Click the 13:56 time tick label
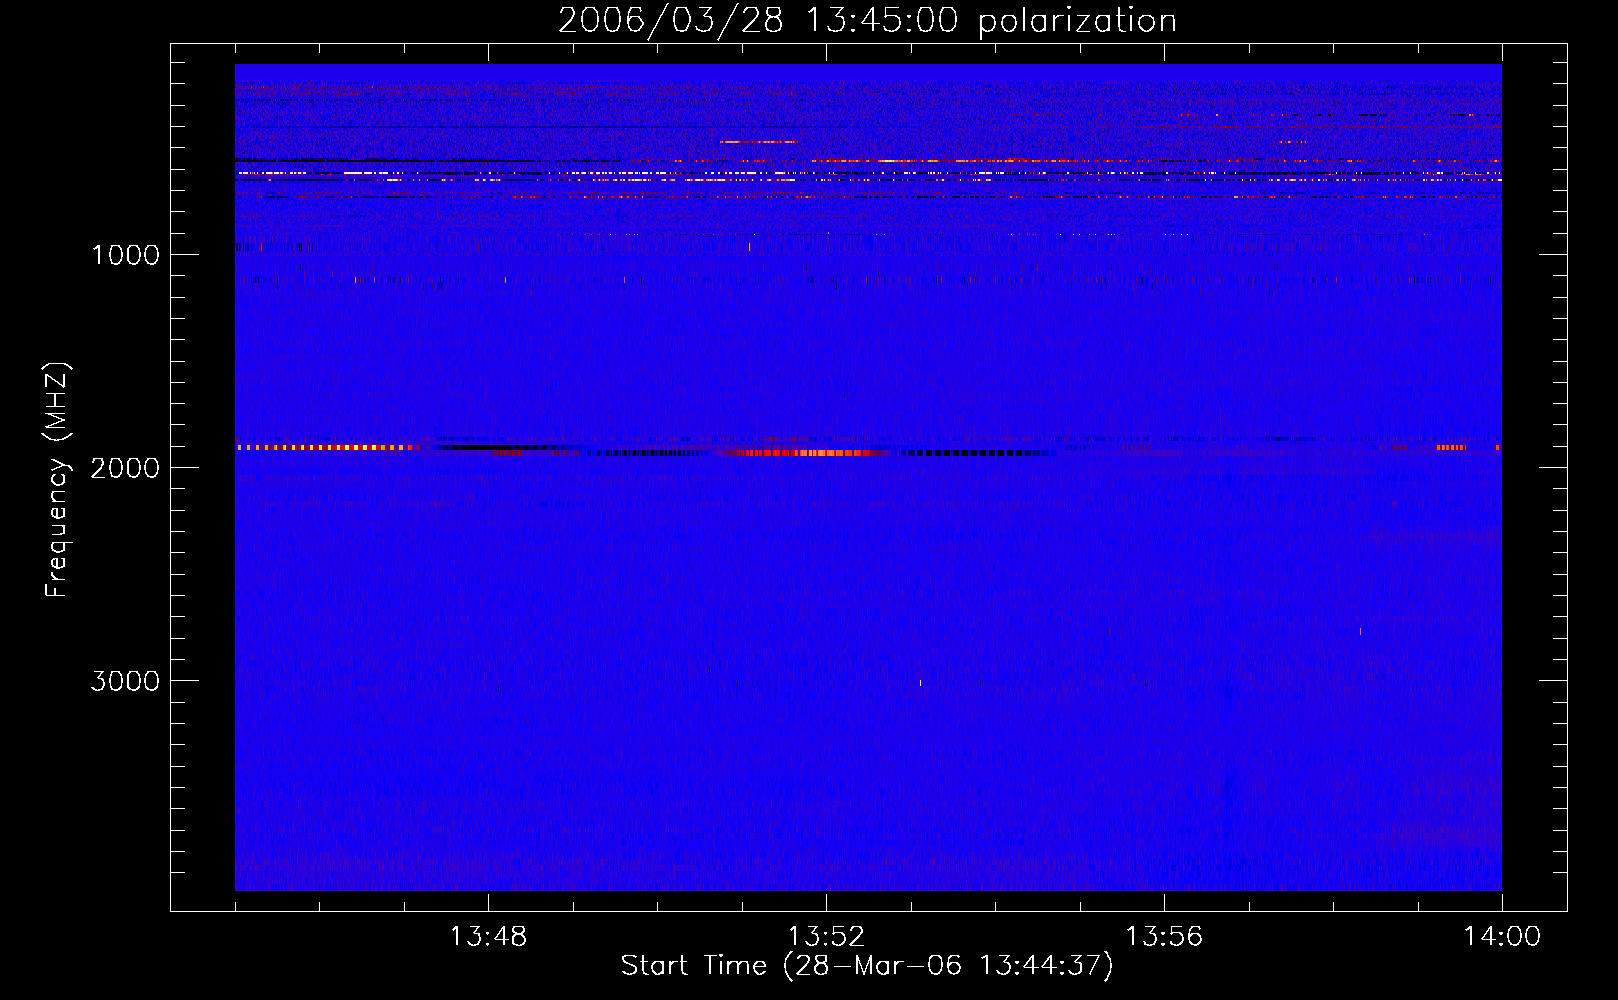This screenshot has height=1000, width=1618. [x=1164, y=937]
